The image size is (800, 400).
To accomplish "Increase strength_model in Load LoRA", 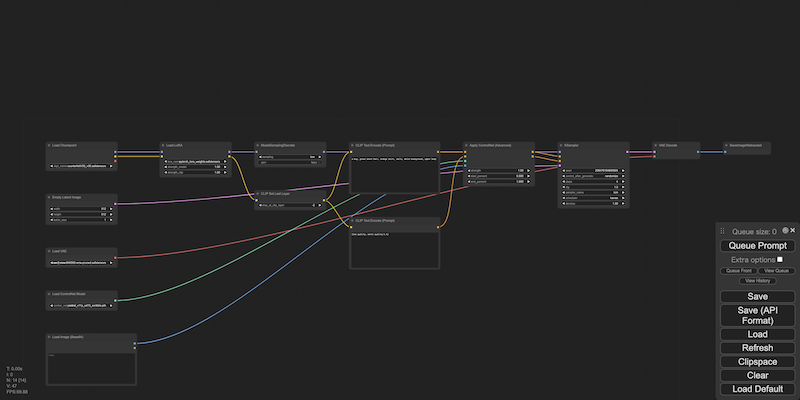I will pos(226,167).
